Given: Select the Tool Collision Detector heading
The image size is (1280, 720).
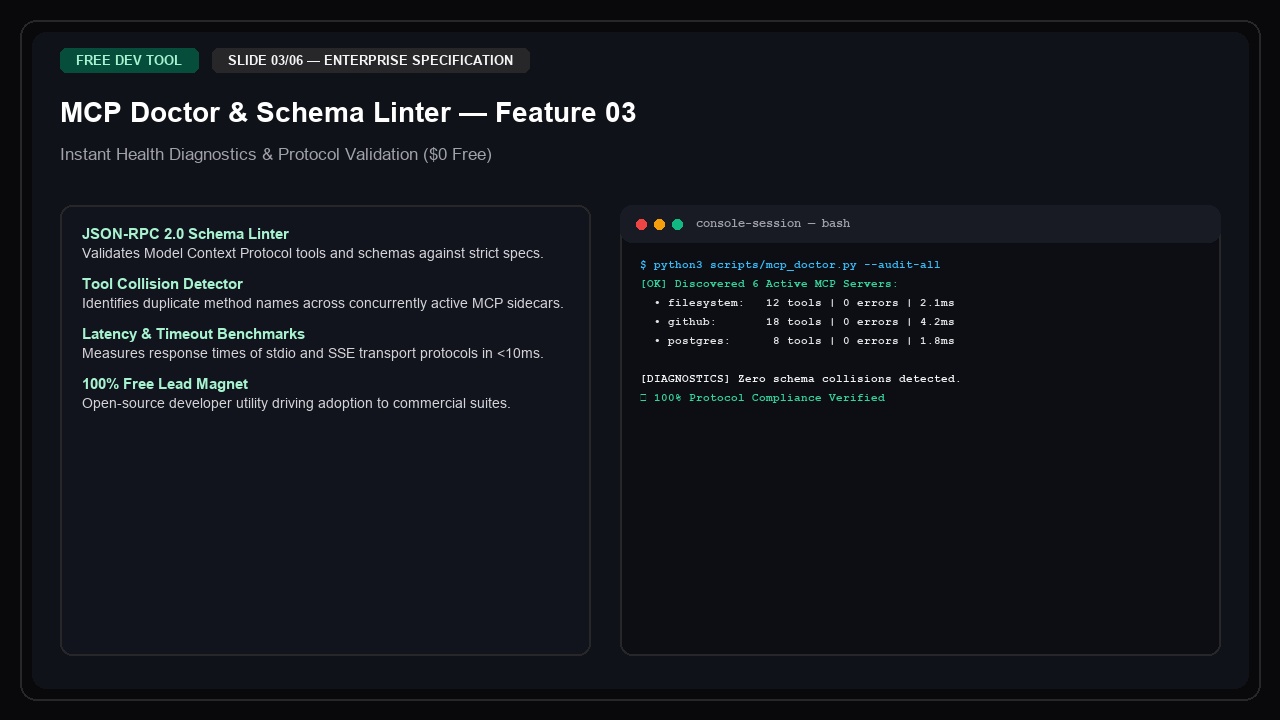Looking at the screenshot, I should [x=162, y=284].
